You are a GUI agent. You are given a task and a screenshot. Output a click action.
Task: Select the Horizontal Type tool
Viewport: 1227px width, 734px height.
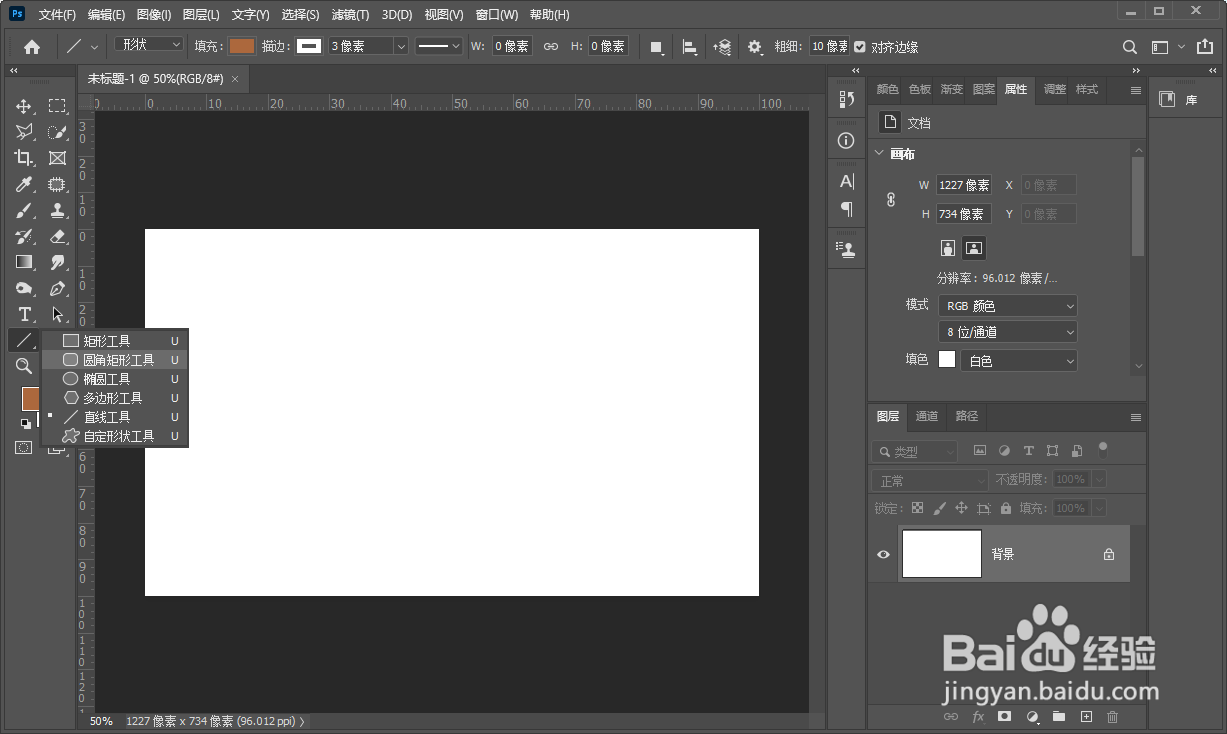click(x=24, y=314)
